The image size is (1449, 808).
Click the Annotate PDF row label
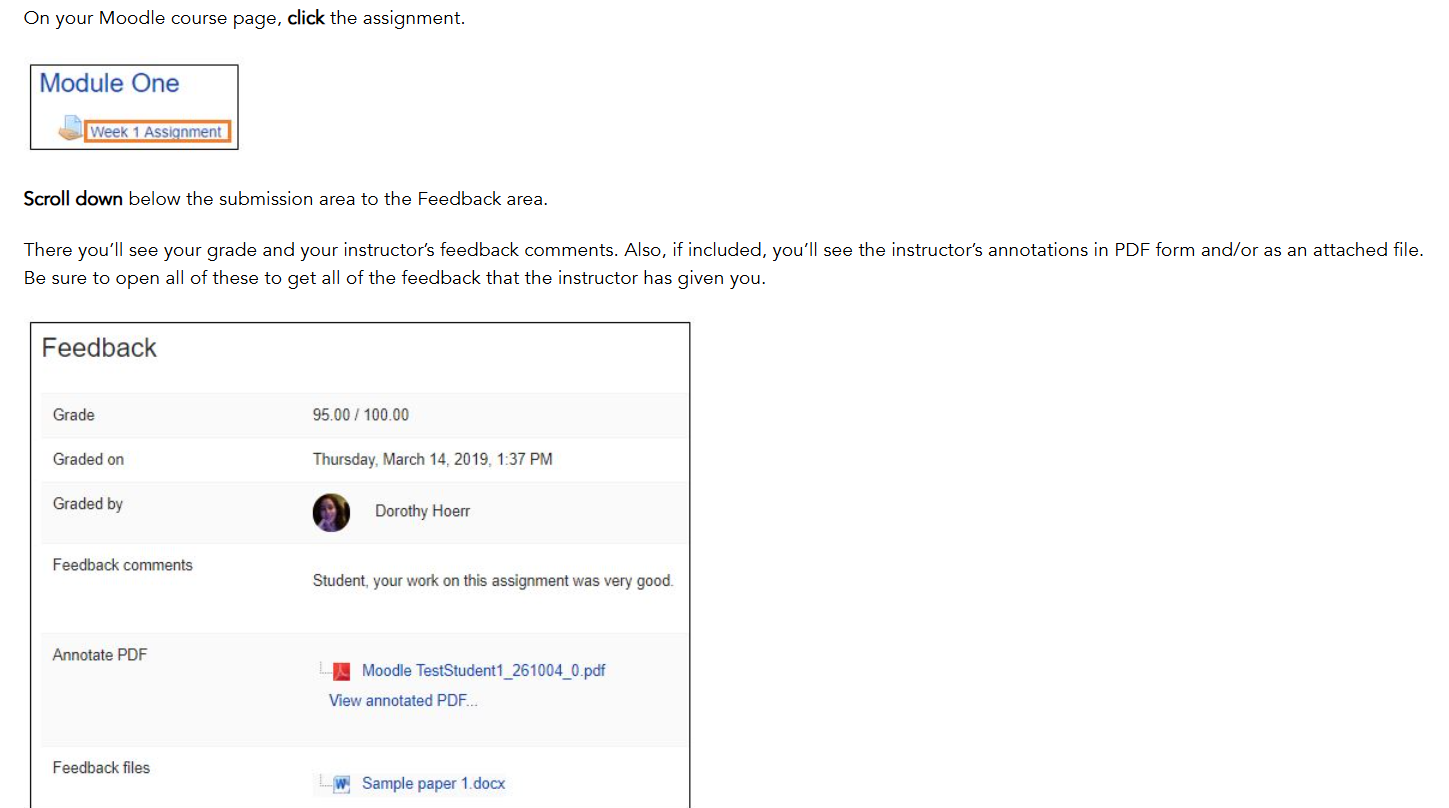click(100, 655)
